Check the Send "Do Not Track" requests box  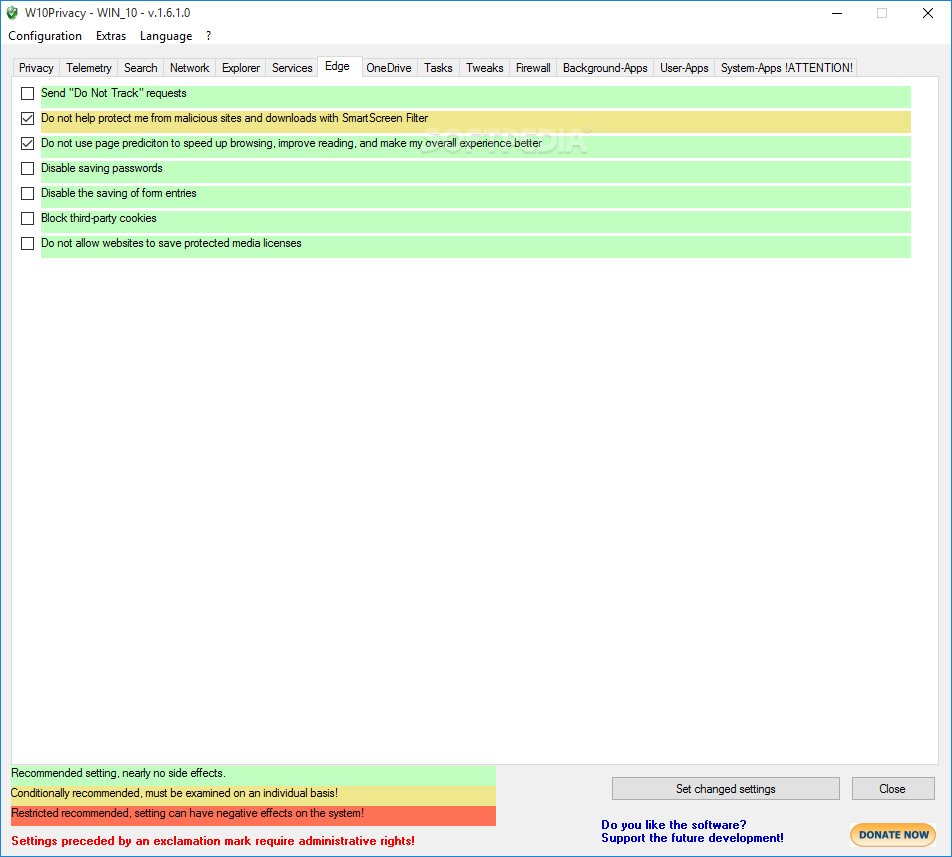pos(27,93)
